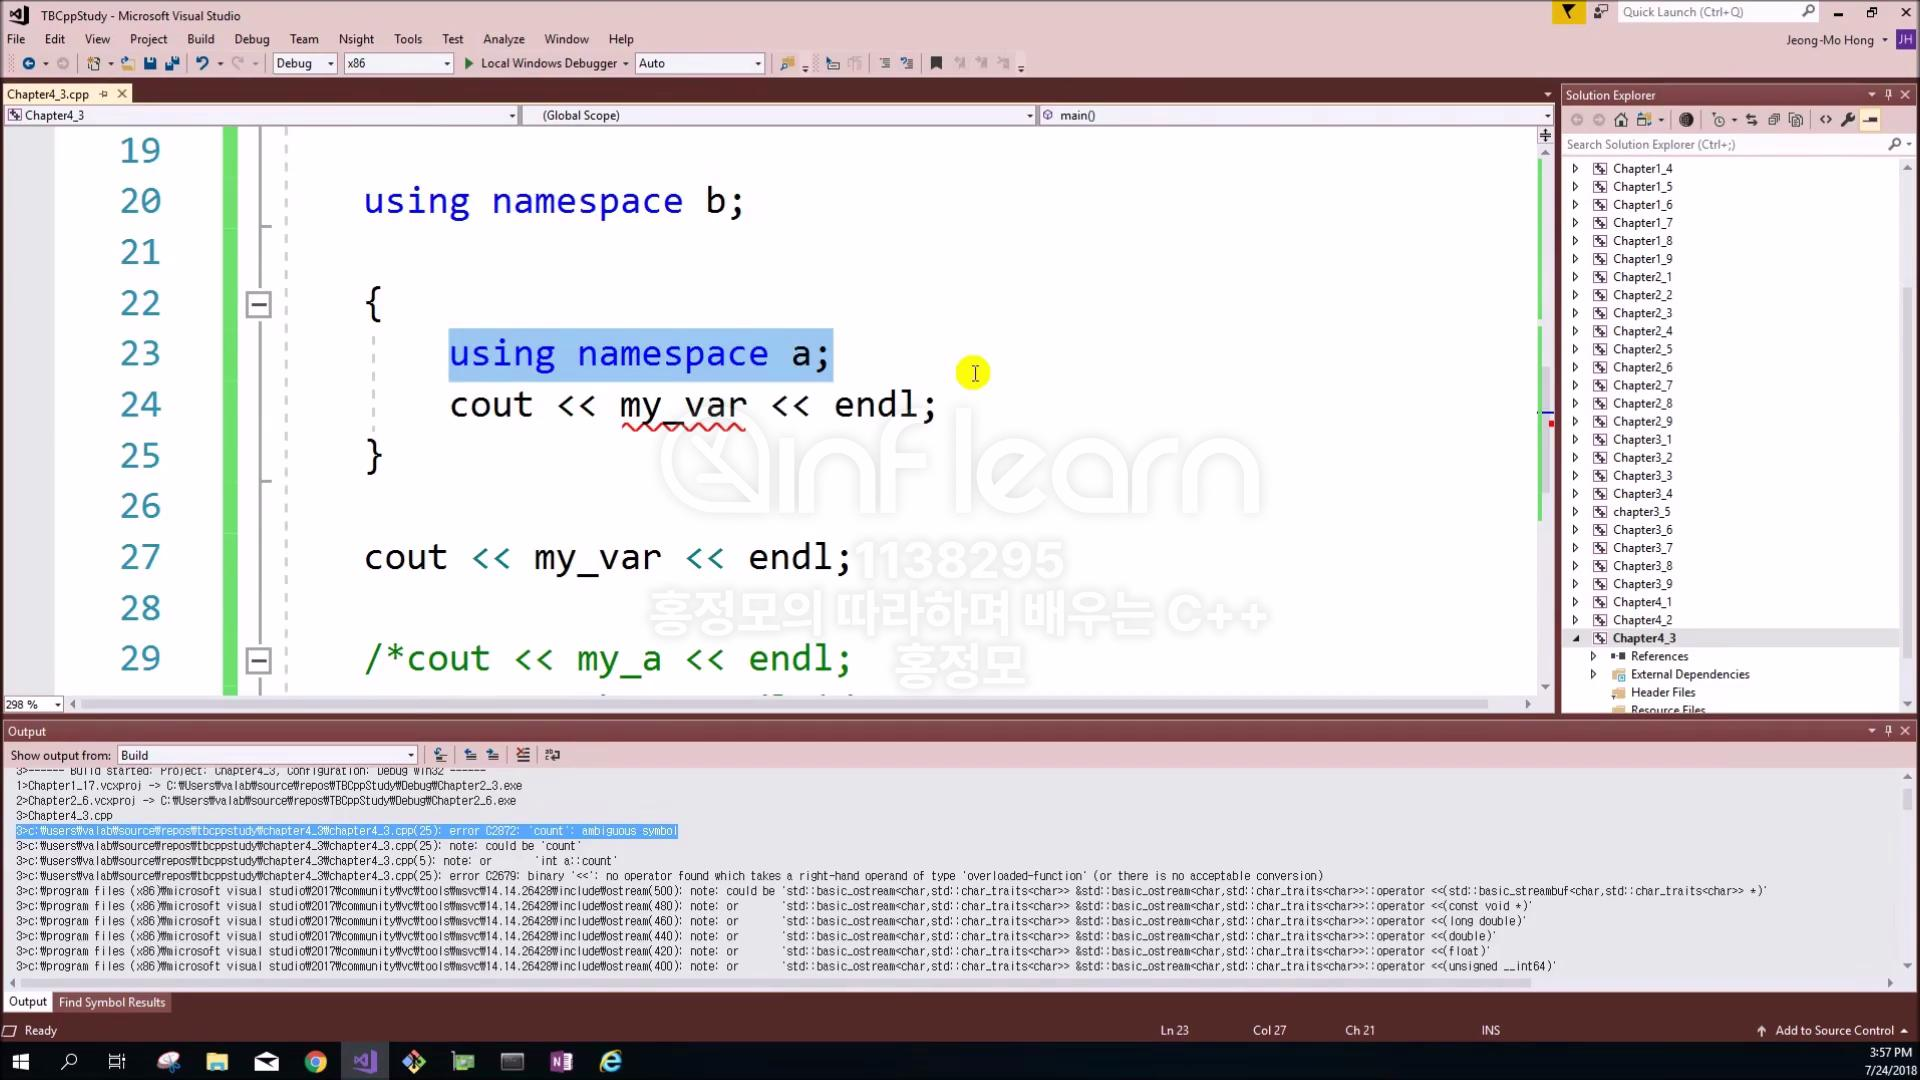
Task: Click the Undo arrow icon
Action: 202,63
